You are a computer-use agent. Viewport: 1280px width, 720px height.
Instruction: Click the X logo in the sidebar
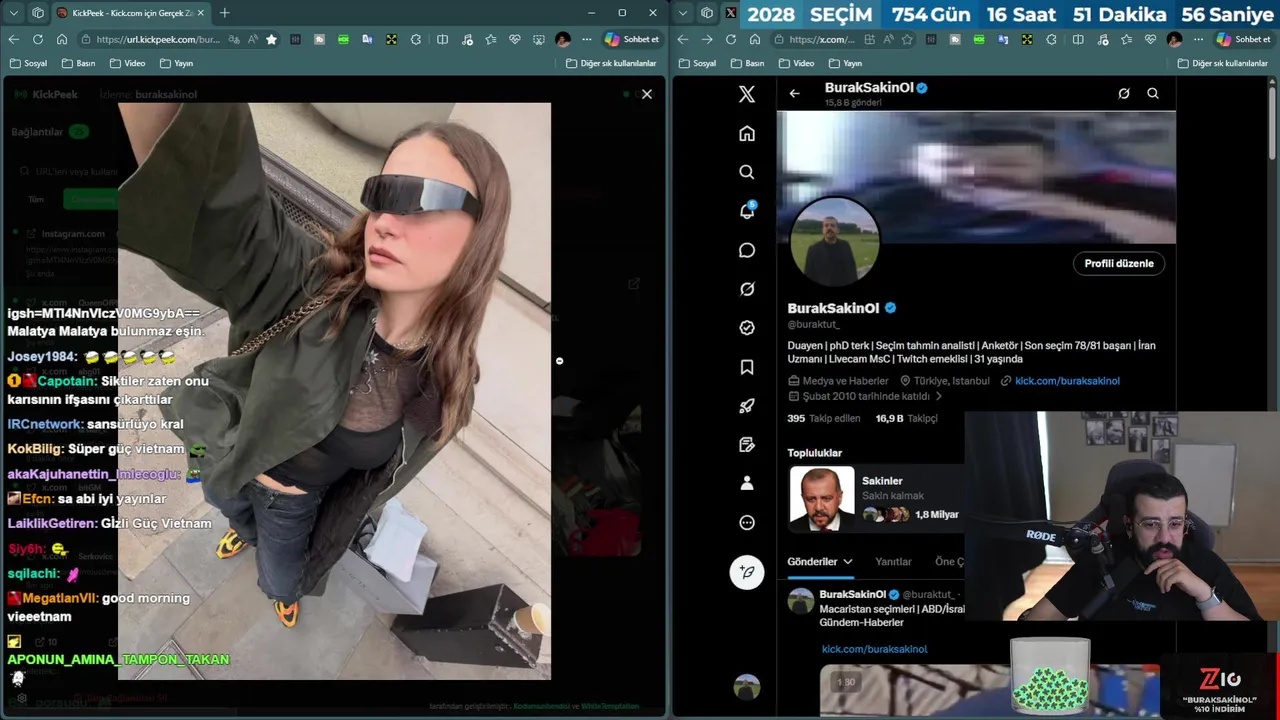[x=747, y=94]
